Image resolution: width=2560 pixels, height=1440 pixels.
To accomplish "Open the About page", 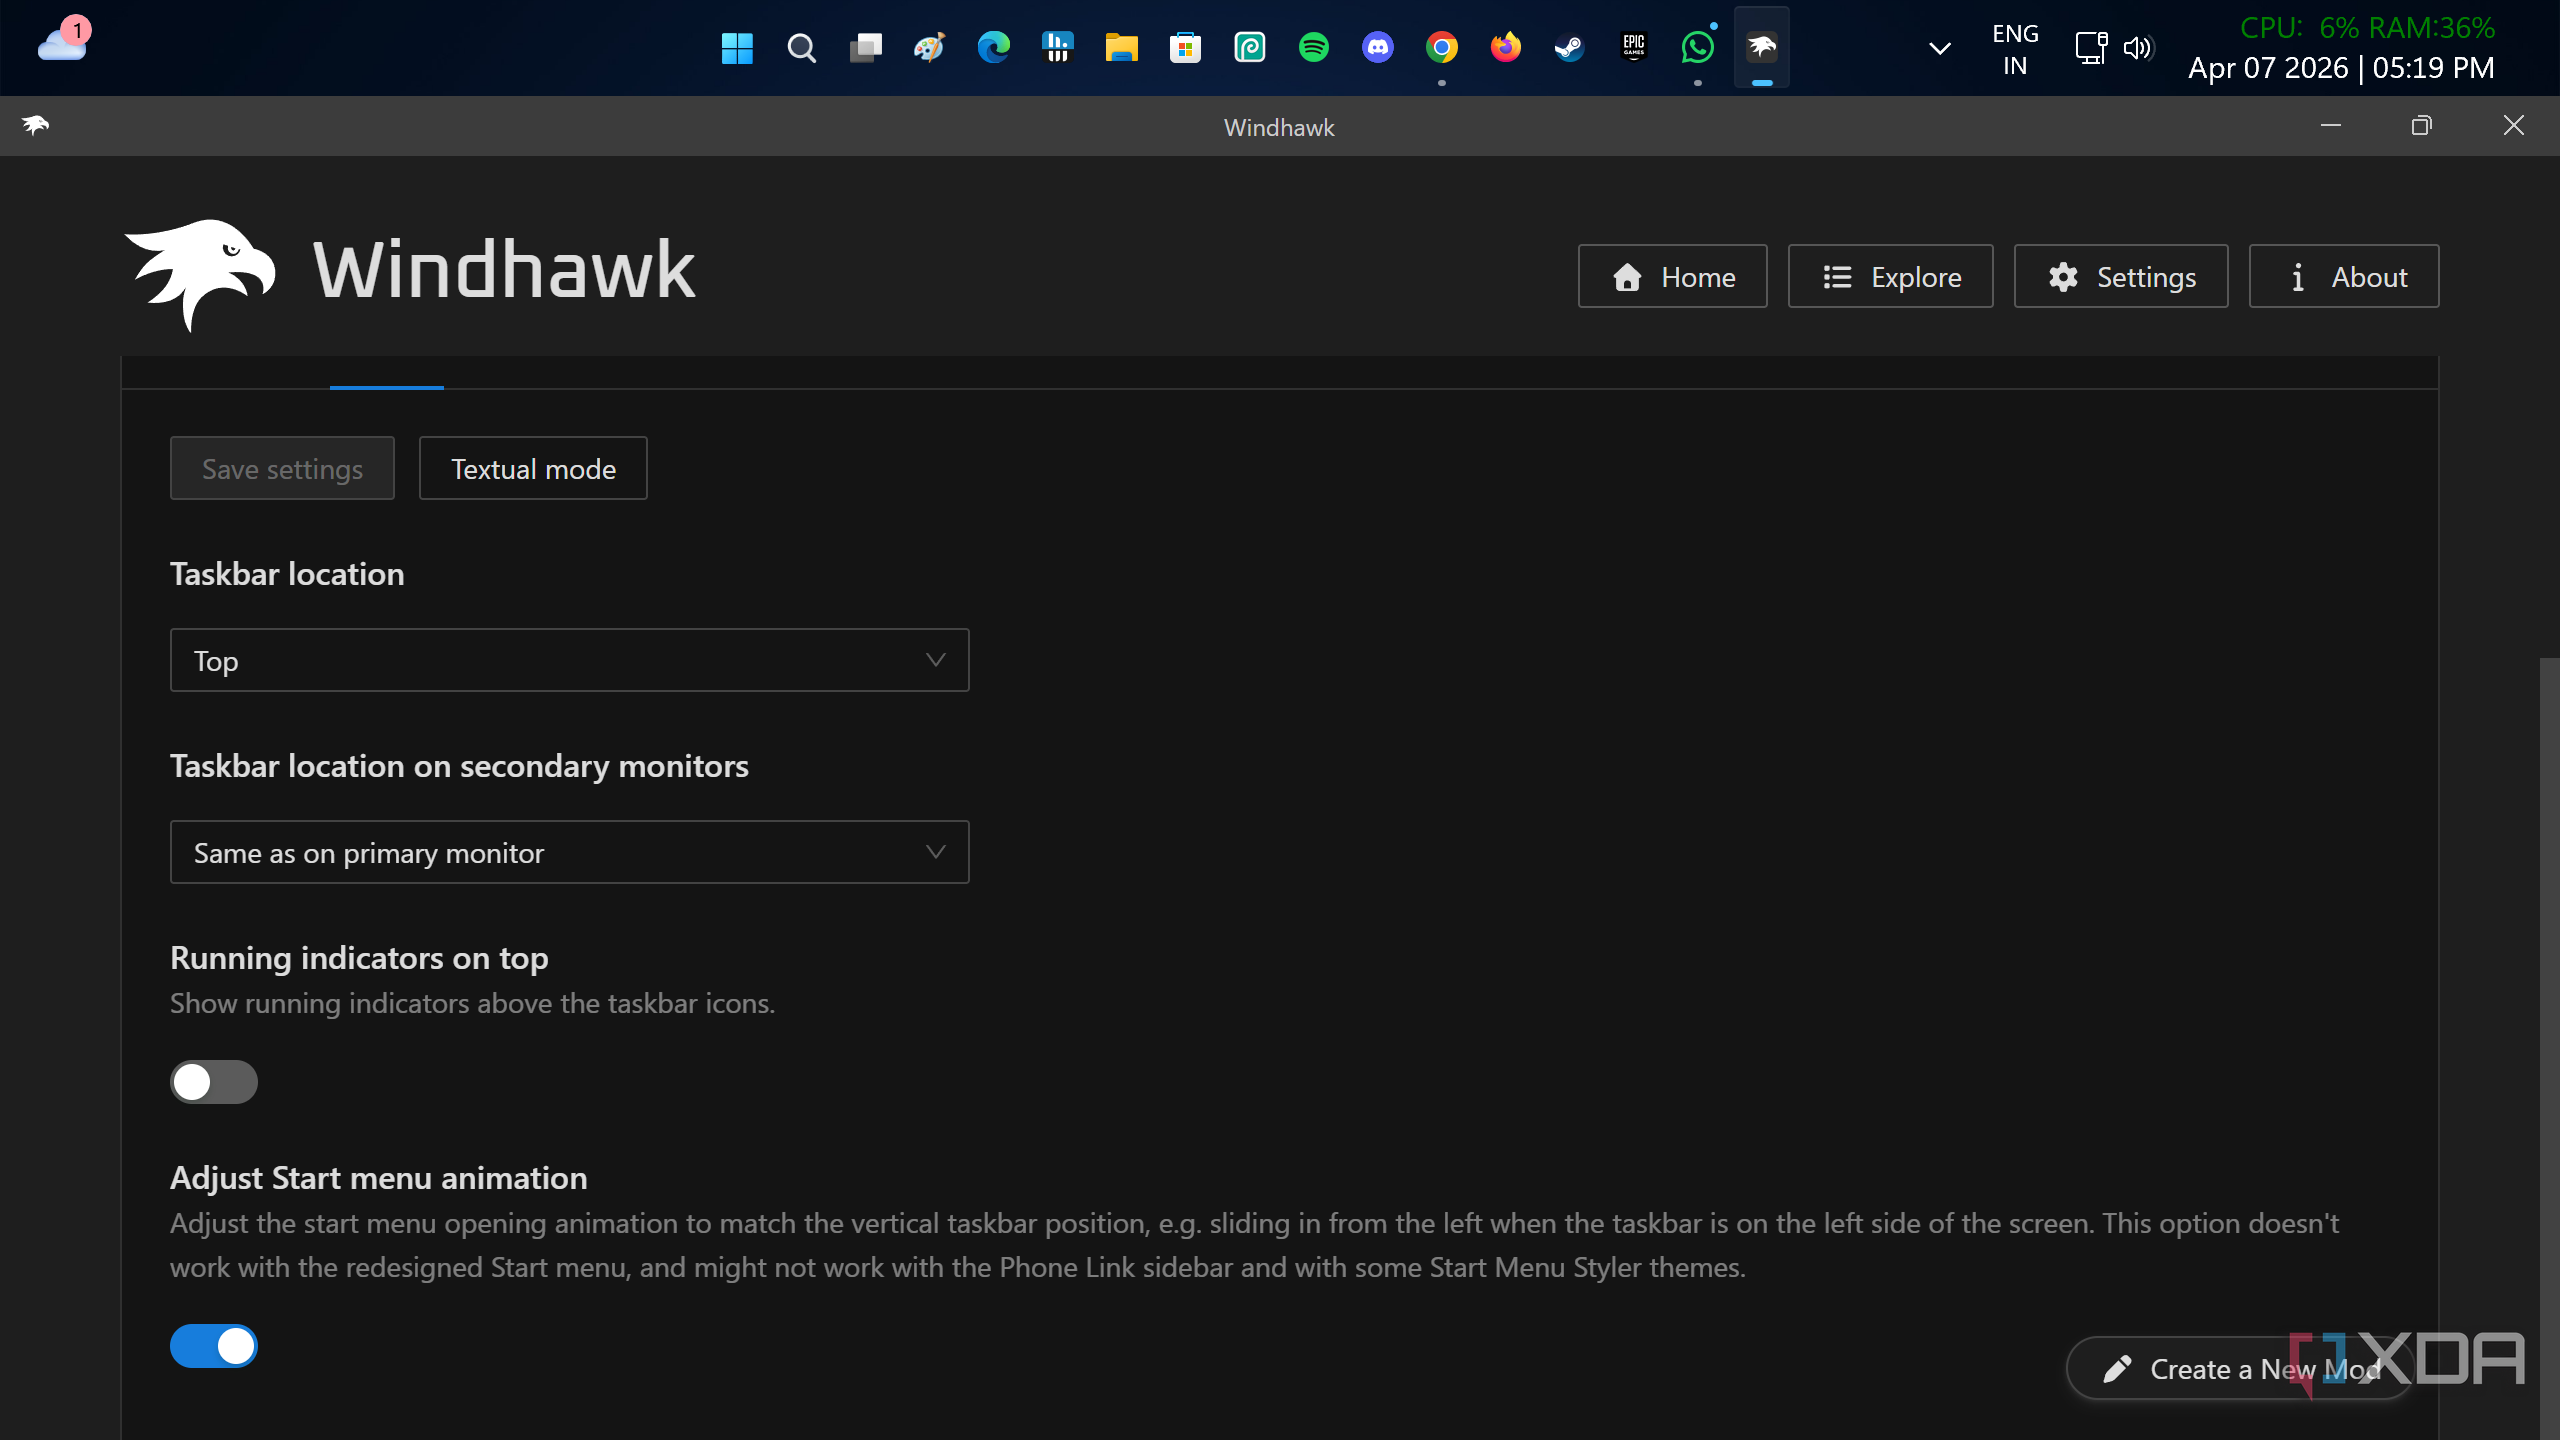I will coord(2343,276).
